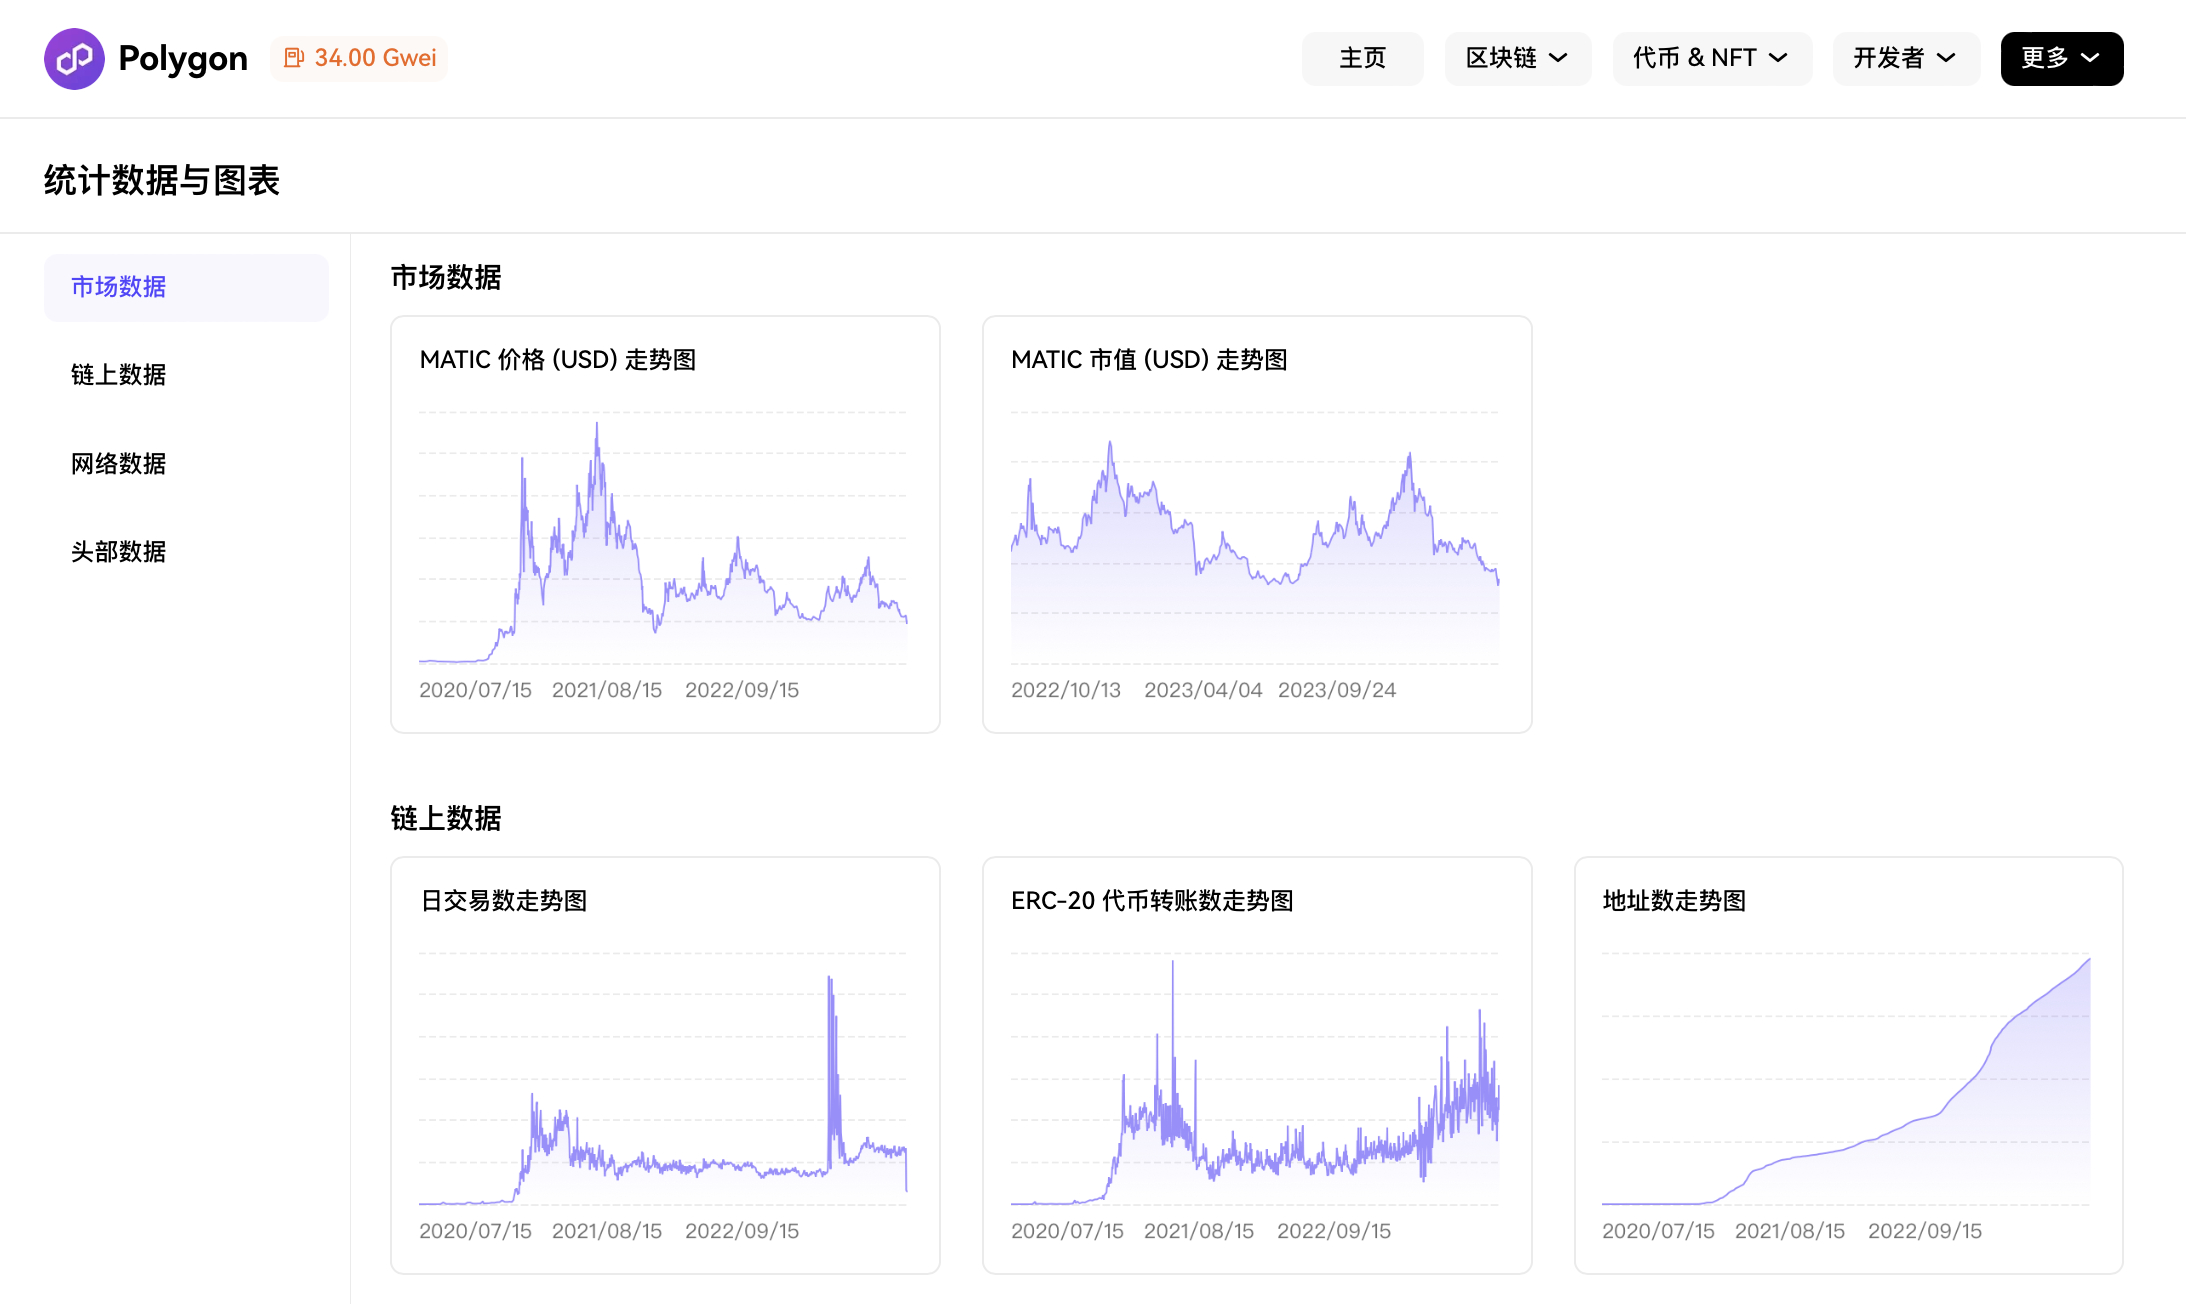
Task: Click the ERC-20 transfers chart thumbnail
Action: (x=1255, y=1079)
